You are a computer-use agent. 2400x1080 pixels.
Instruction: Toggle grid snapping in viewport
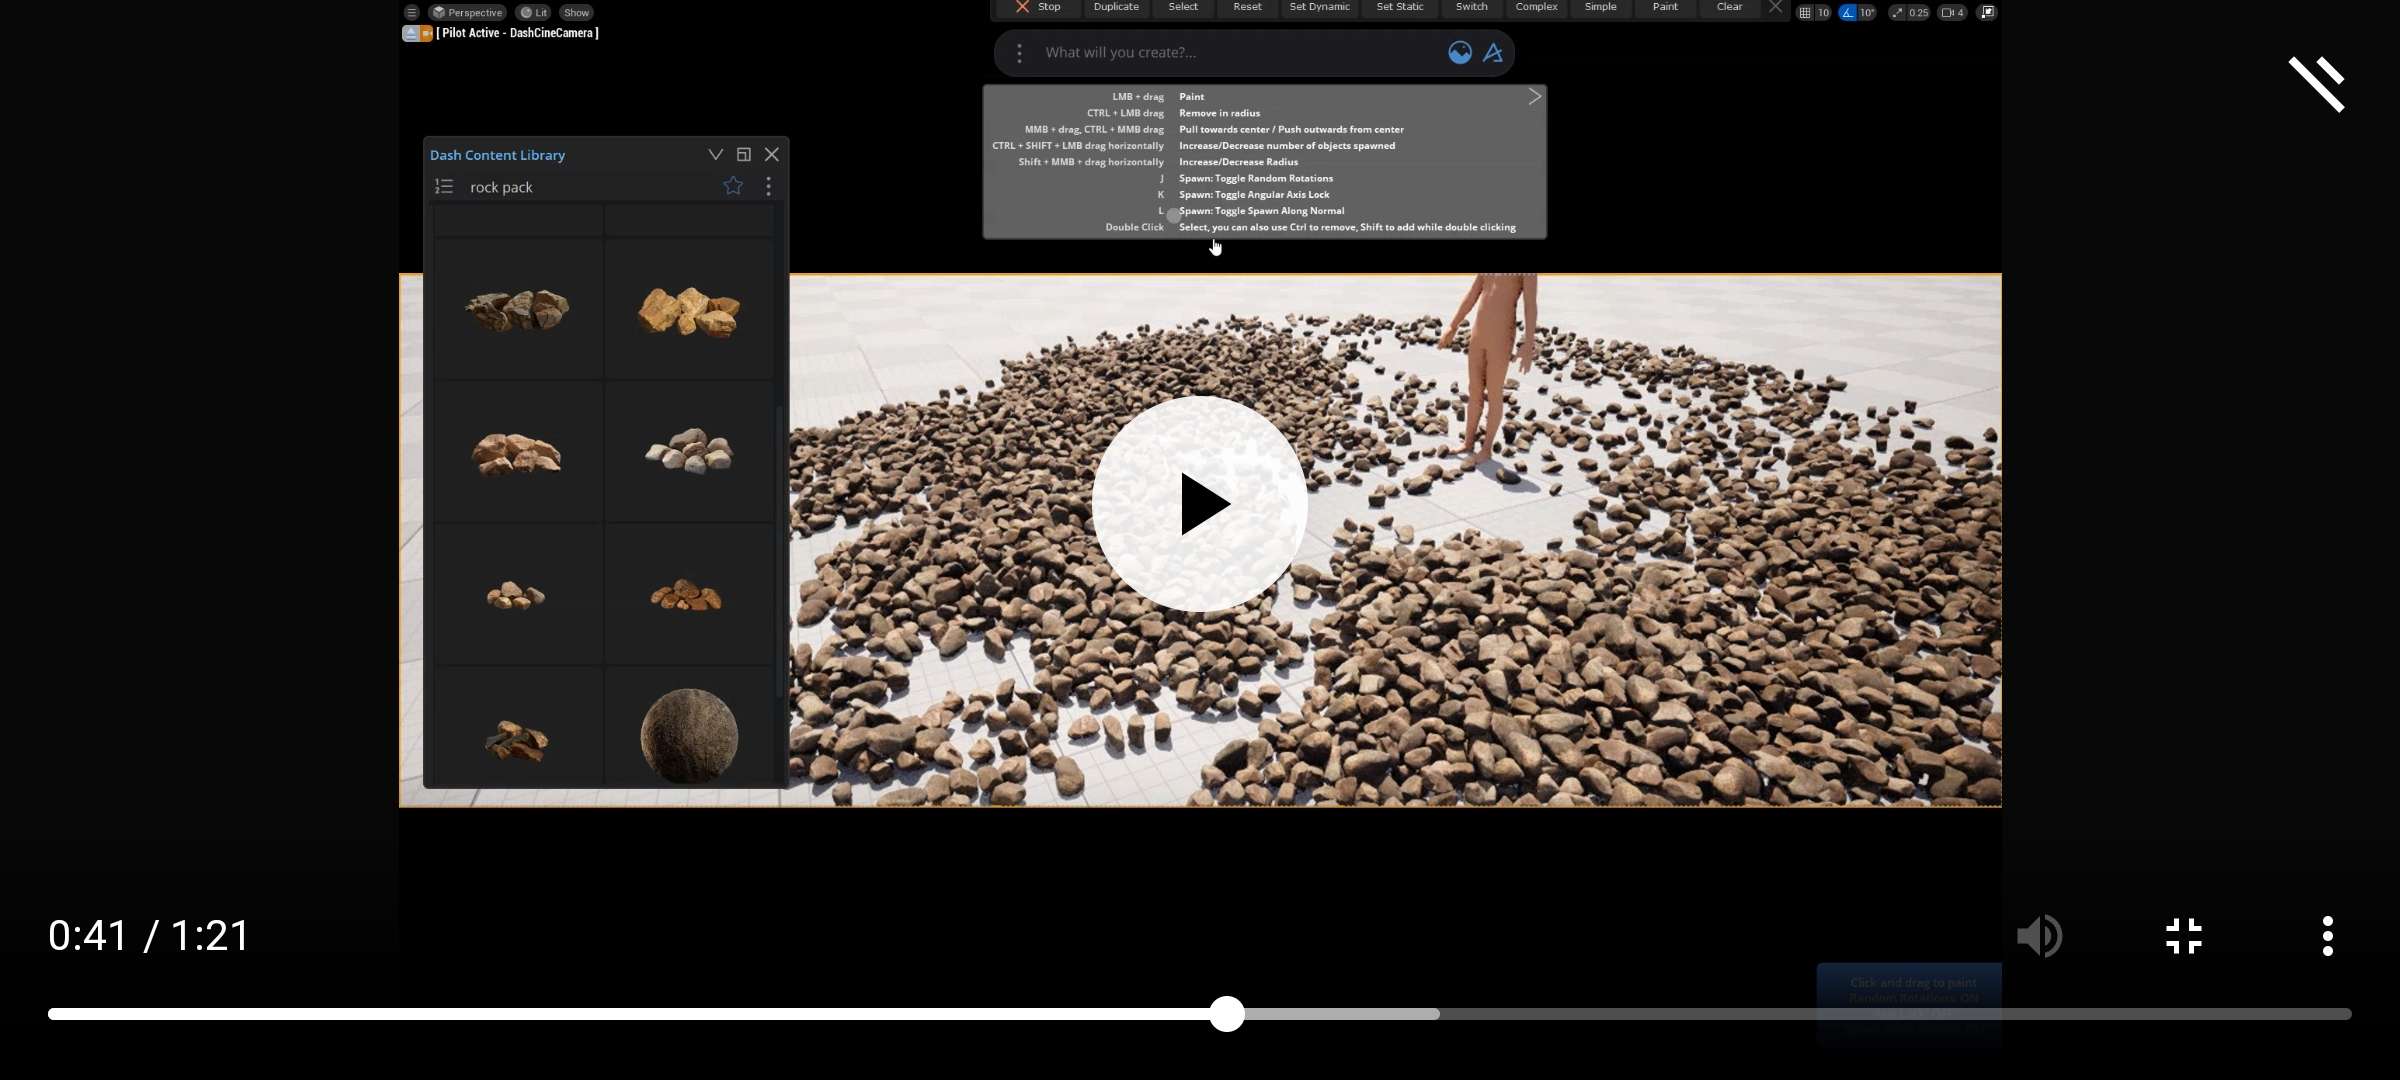(1805, 13)
